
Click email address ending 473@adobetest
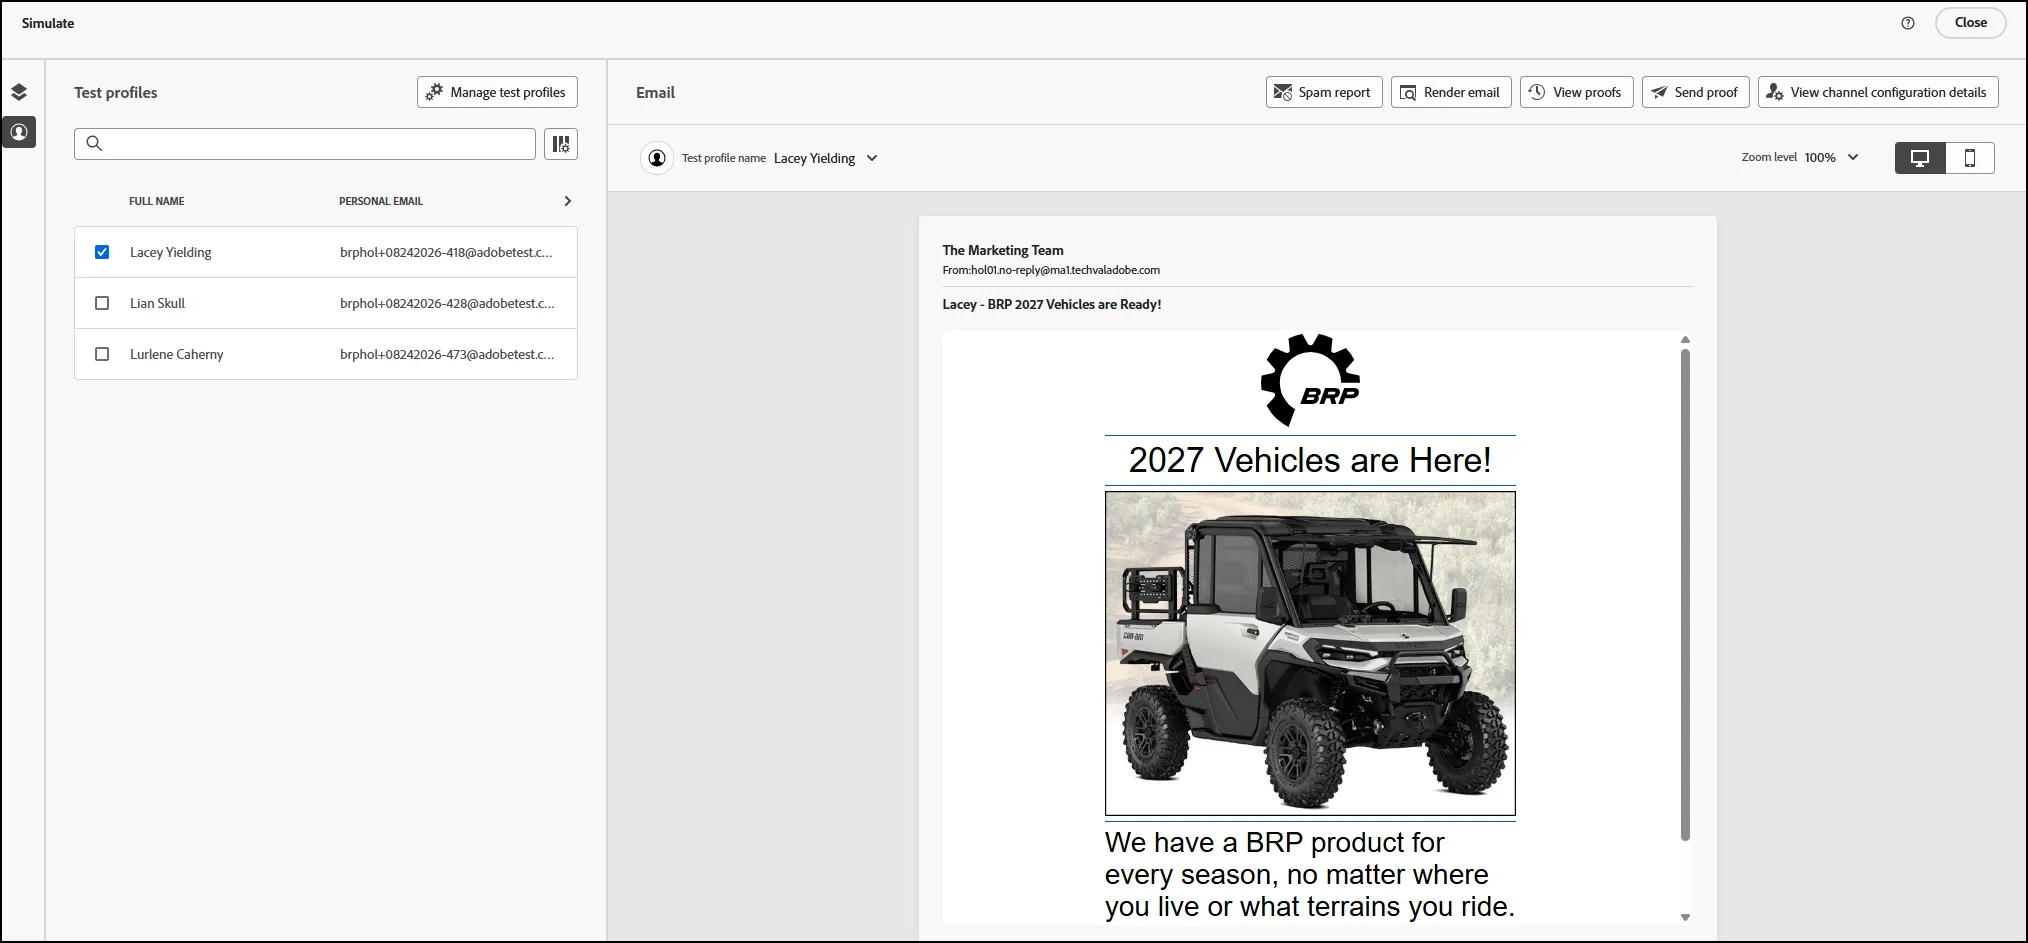tap(447, 354)
